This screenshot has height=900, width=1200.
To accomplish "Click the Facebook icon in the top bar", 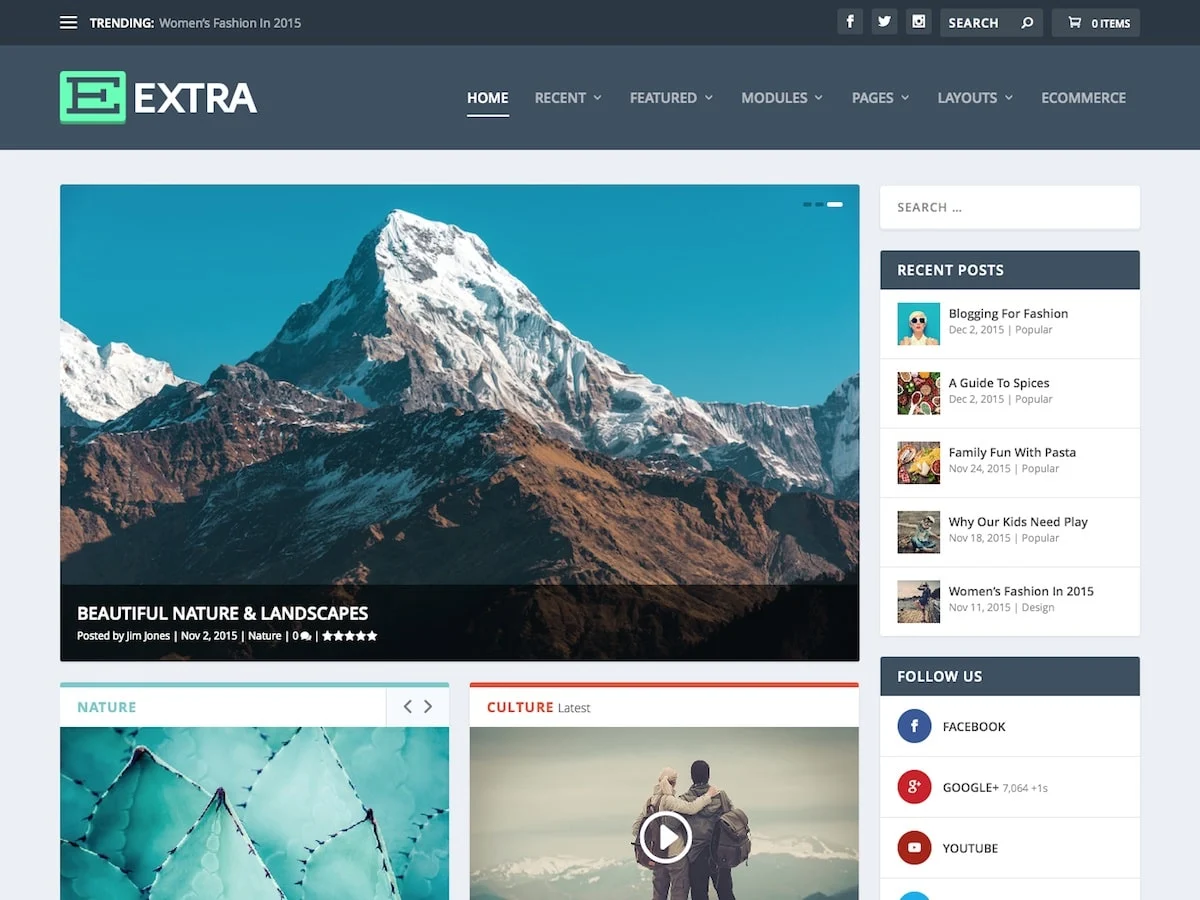I will [850, 21].
